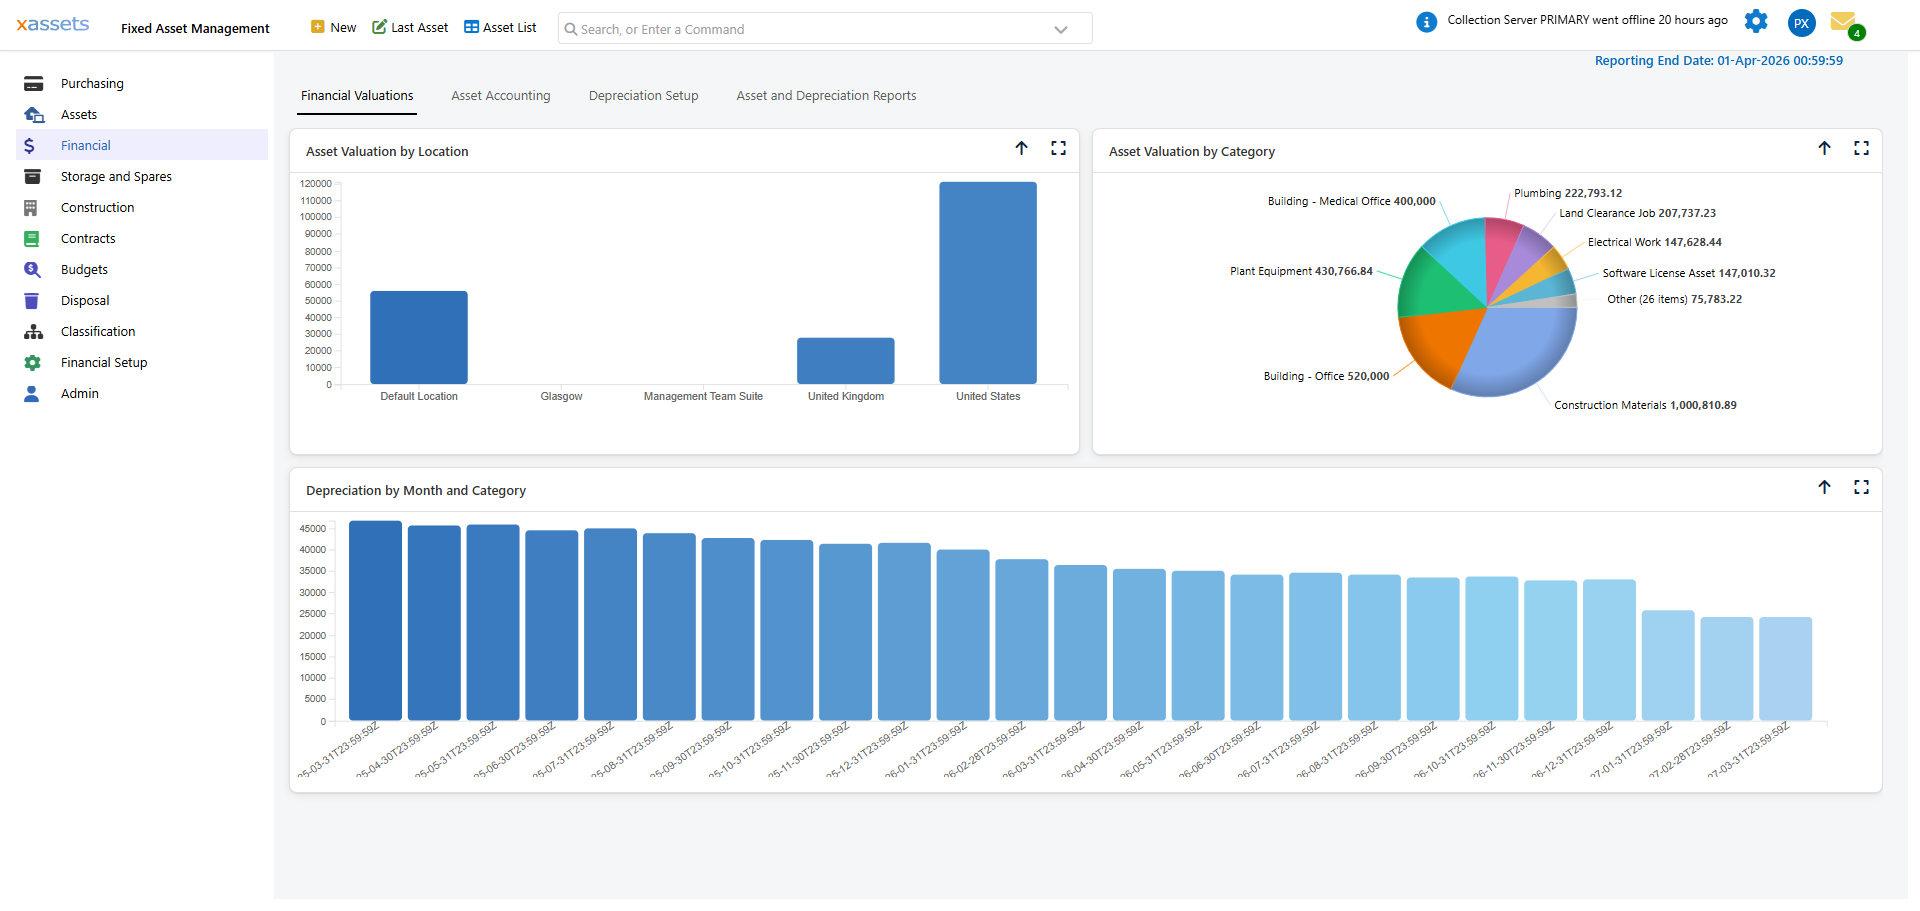
Task: Click the Disposal trash icon in sidebar
Action: click(x=32, y=301)
